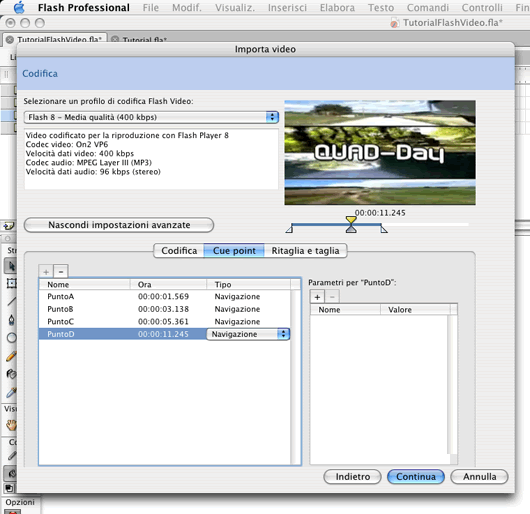Viewport: 530px width, 514px height.
Task: Open the PuntoD type Navigazione dropdown
Action: click(248, 334)
